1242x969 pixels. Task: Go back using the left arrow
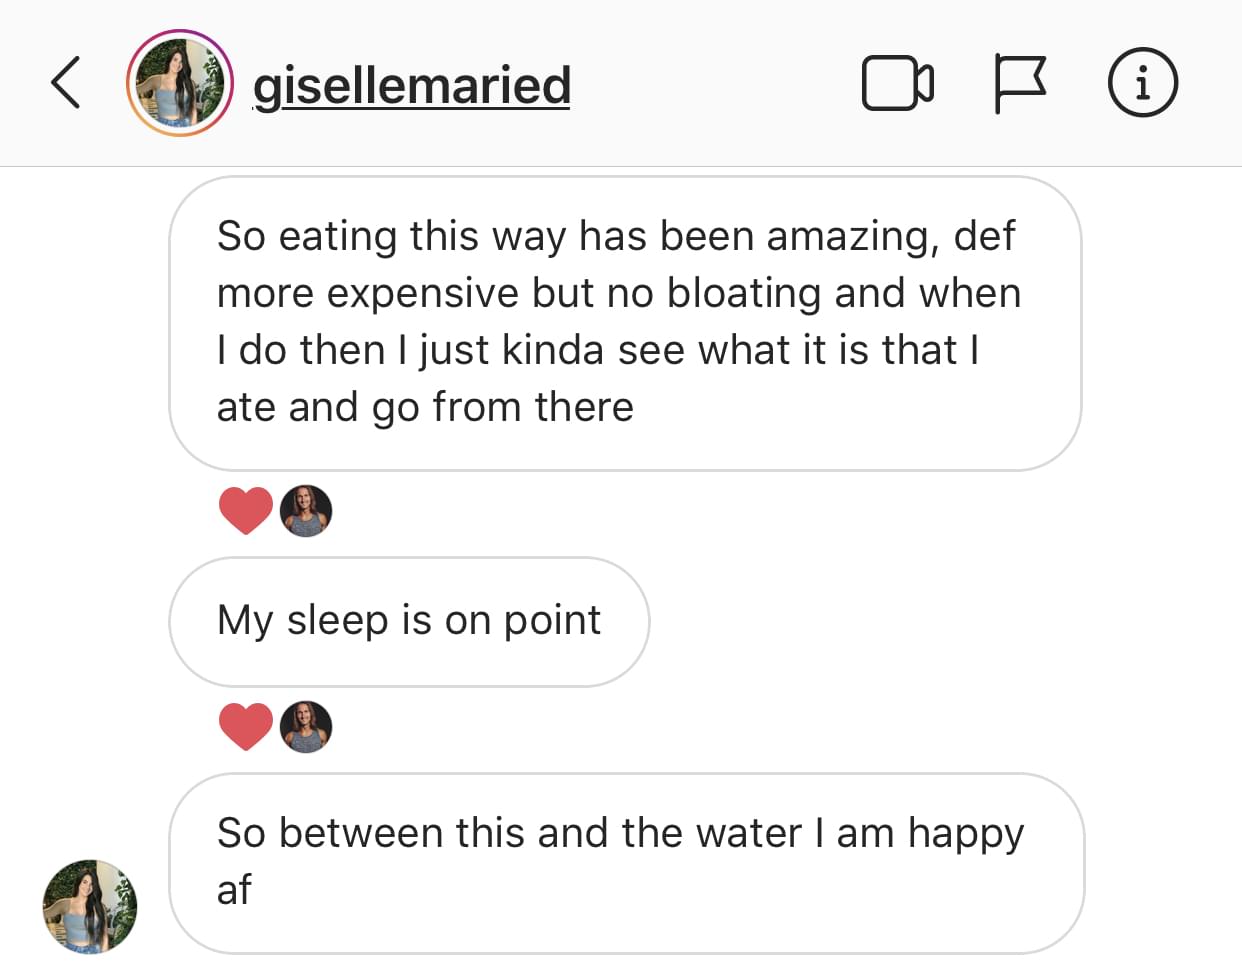point(66,83)
